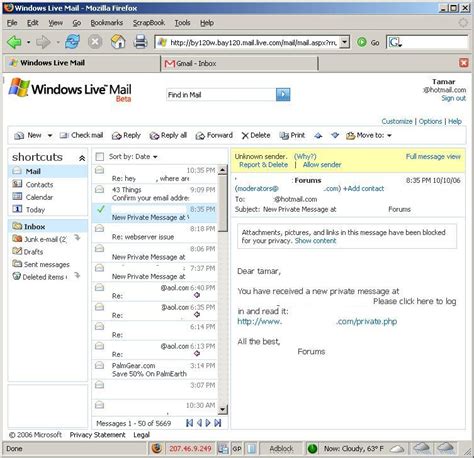Select the Re: webserver issue envelope
The image size is (474, 458).
tap(99, 229)
